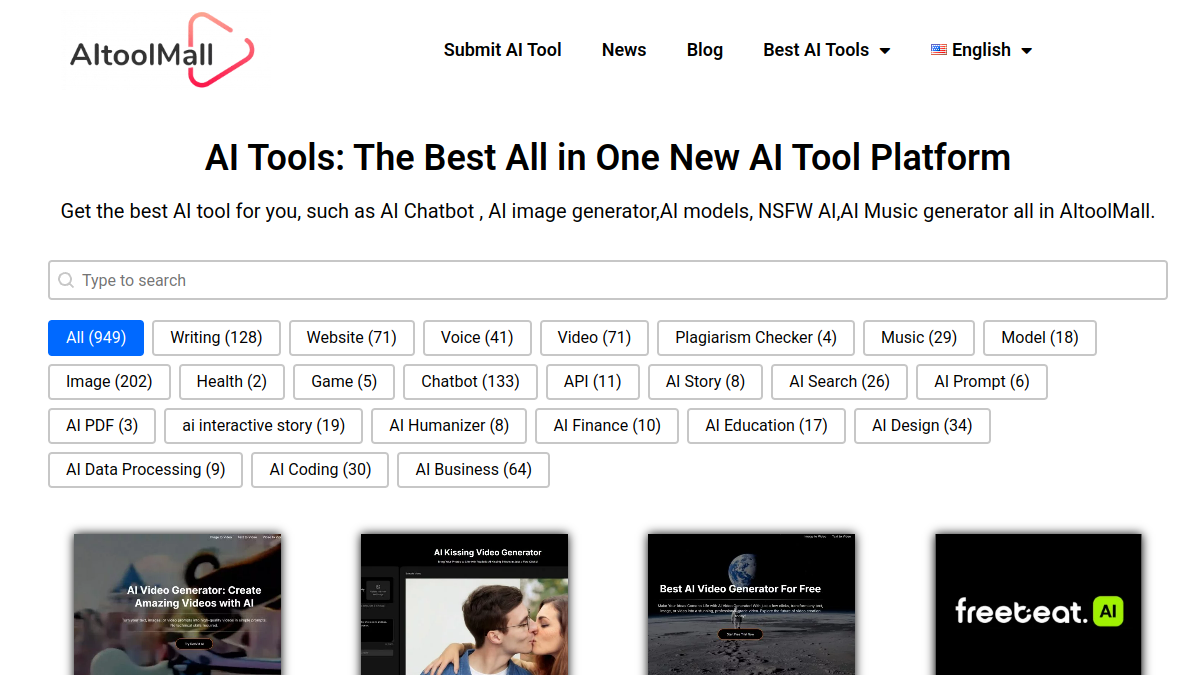Filter by AI Prompt (6)
This screenshot has height=675, width=1200.
(x=982, y=382)
